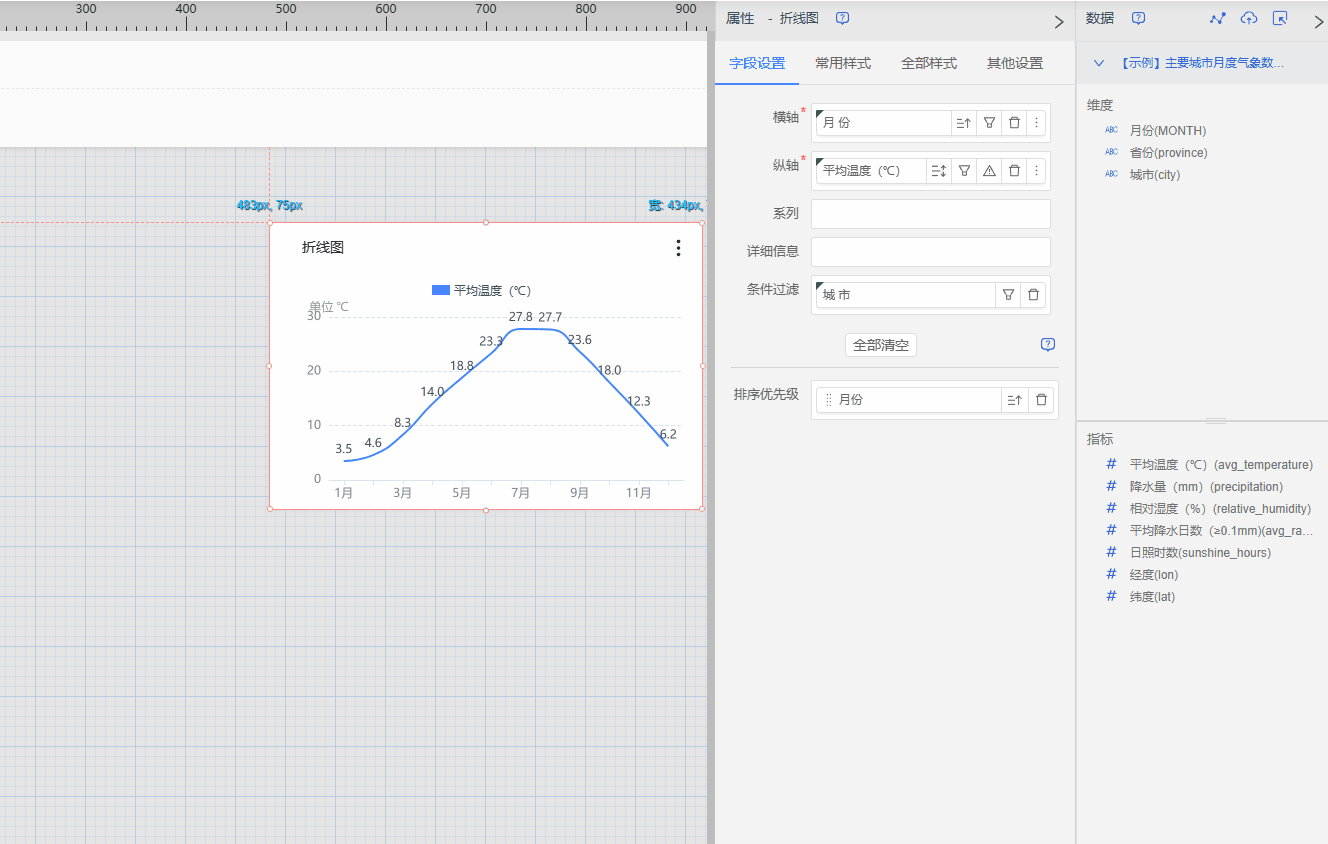Select the 降水量 (mm) metric field
The image size is (1328, 844).
click(x=1205, y=487)
